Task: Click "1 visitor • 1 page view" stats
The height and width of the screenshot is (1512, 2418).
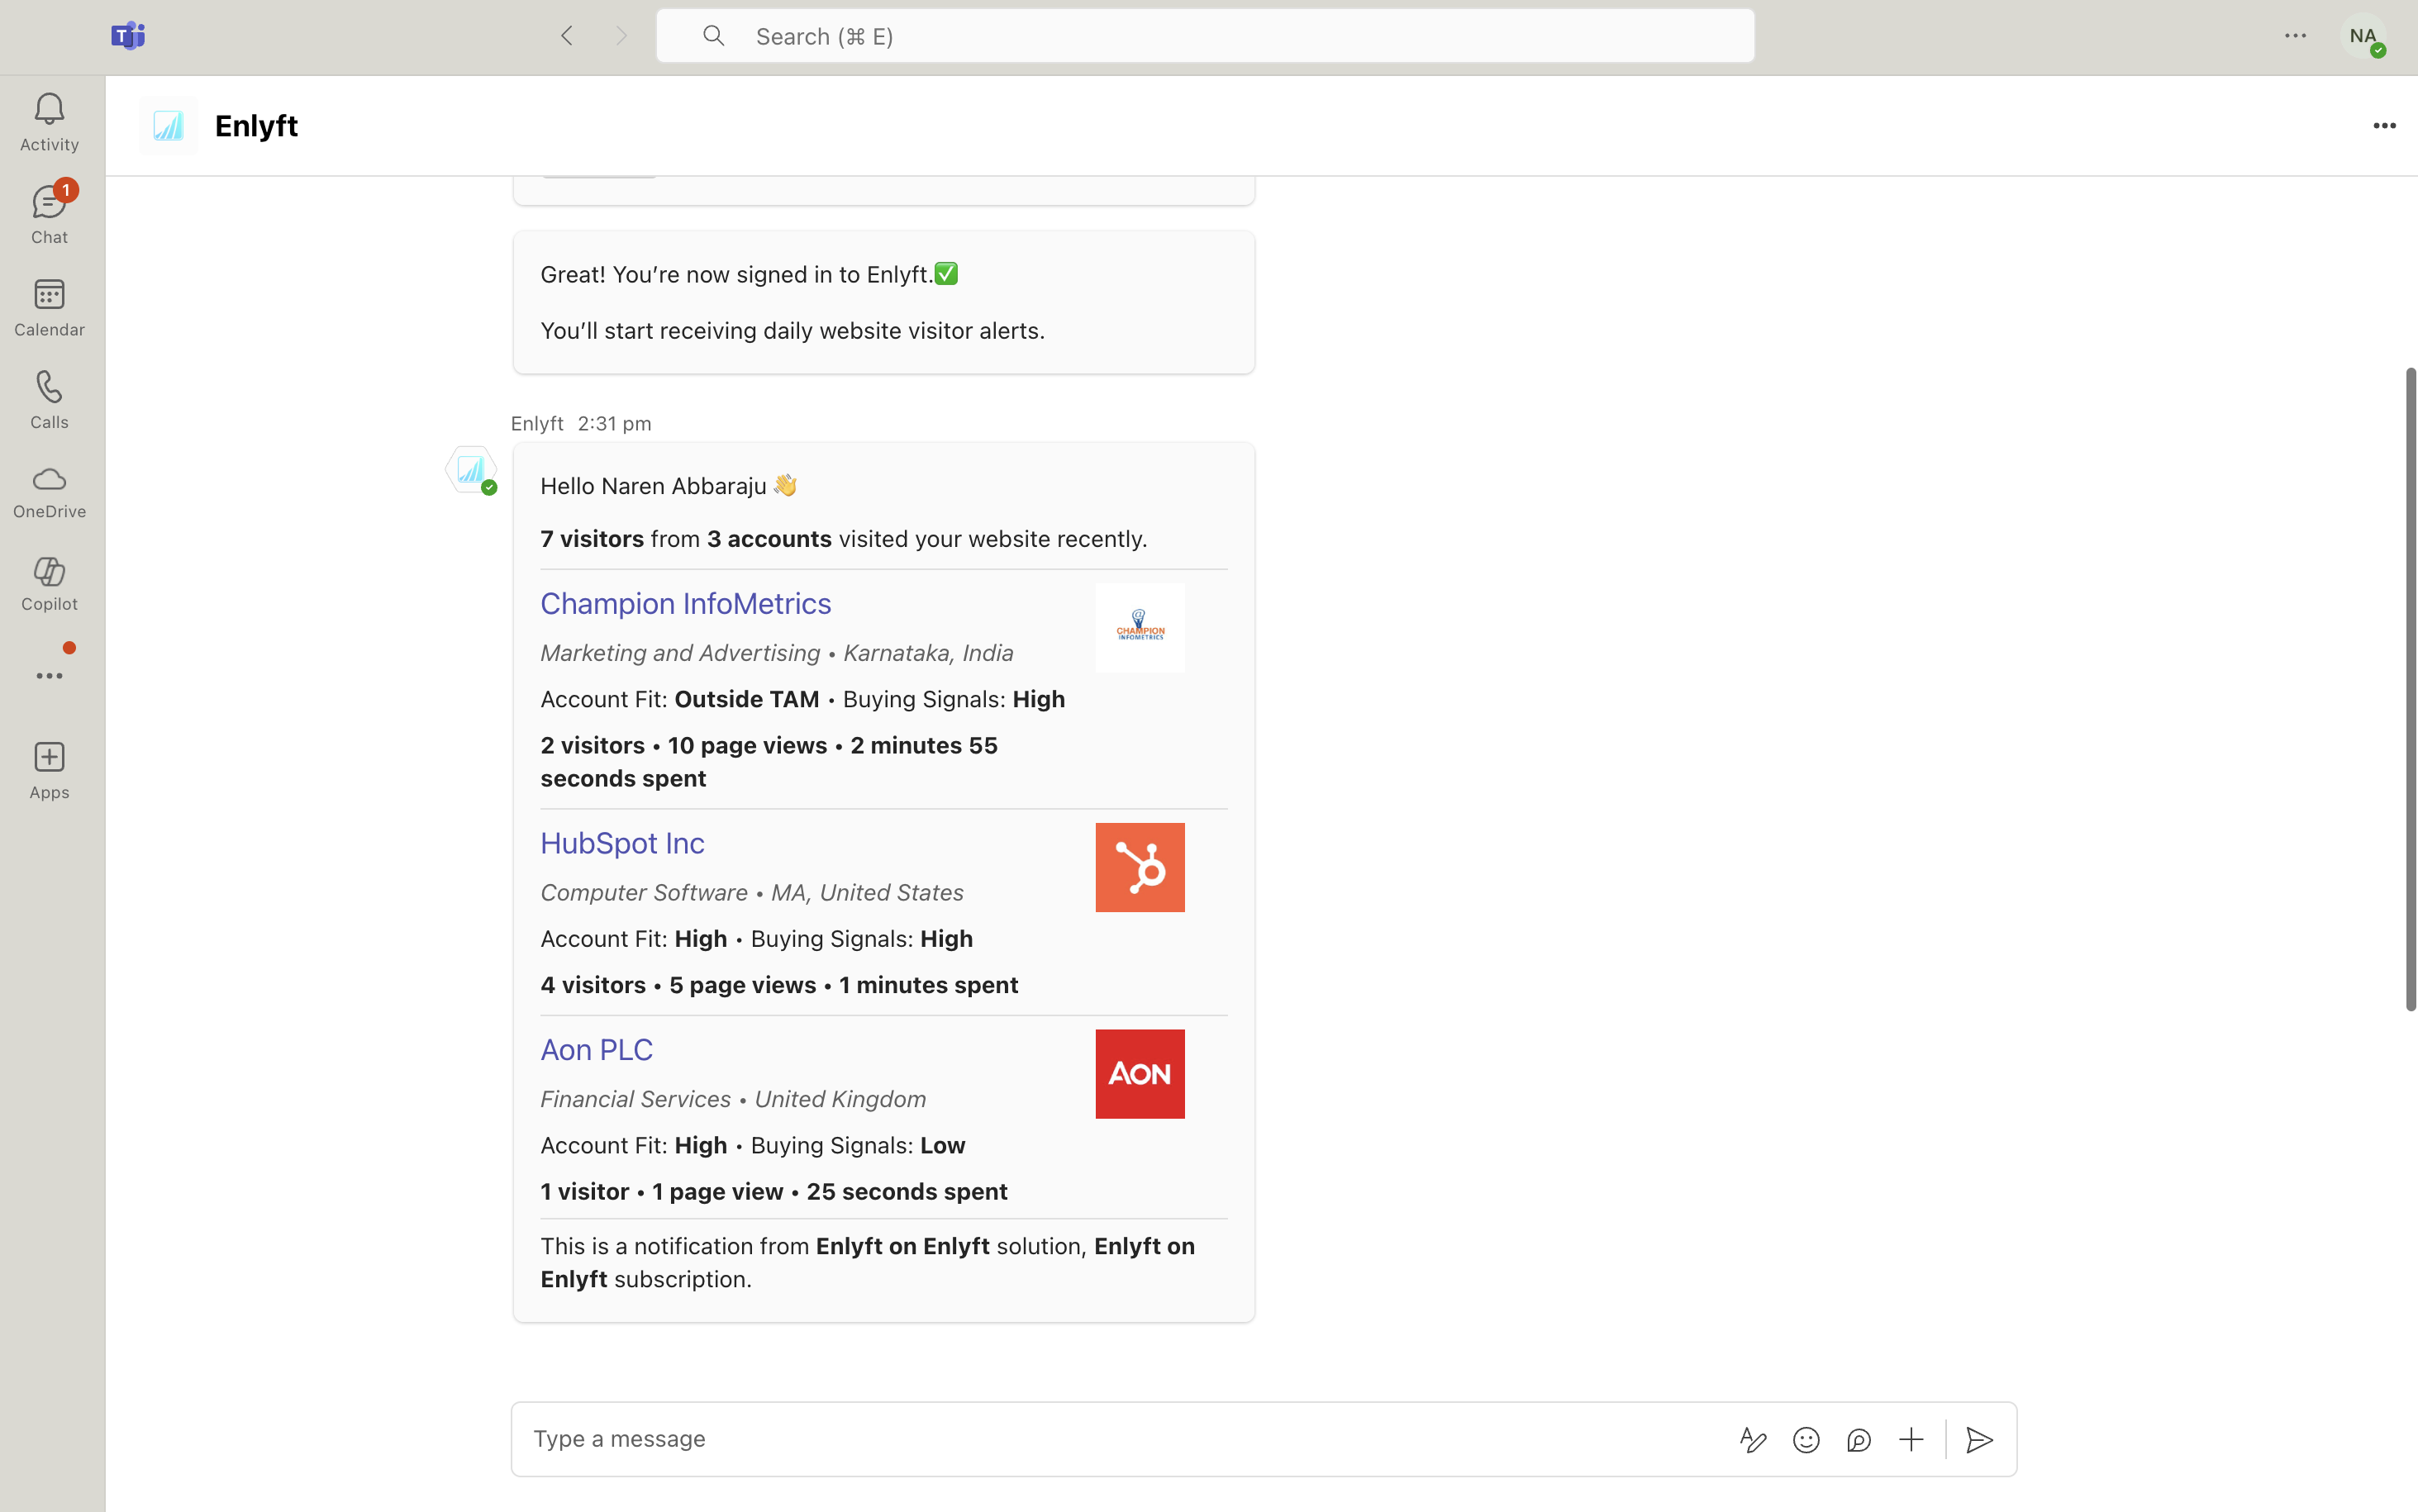Action: pos(774,1192)
